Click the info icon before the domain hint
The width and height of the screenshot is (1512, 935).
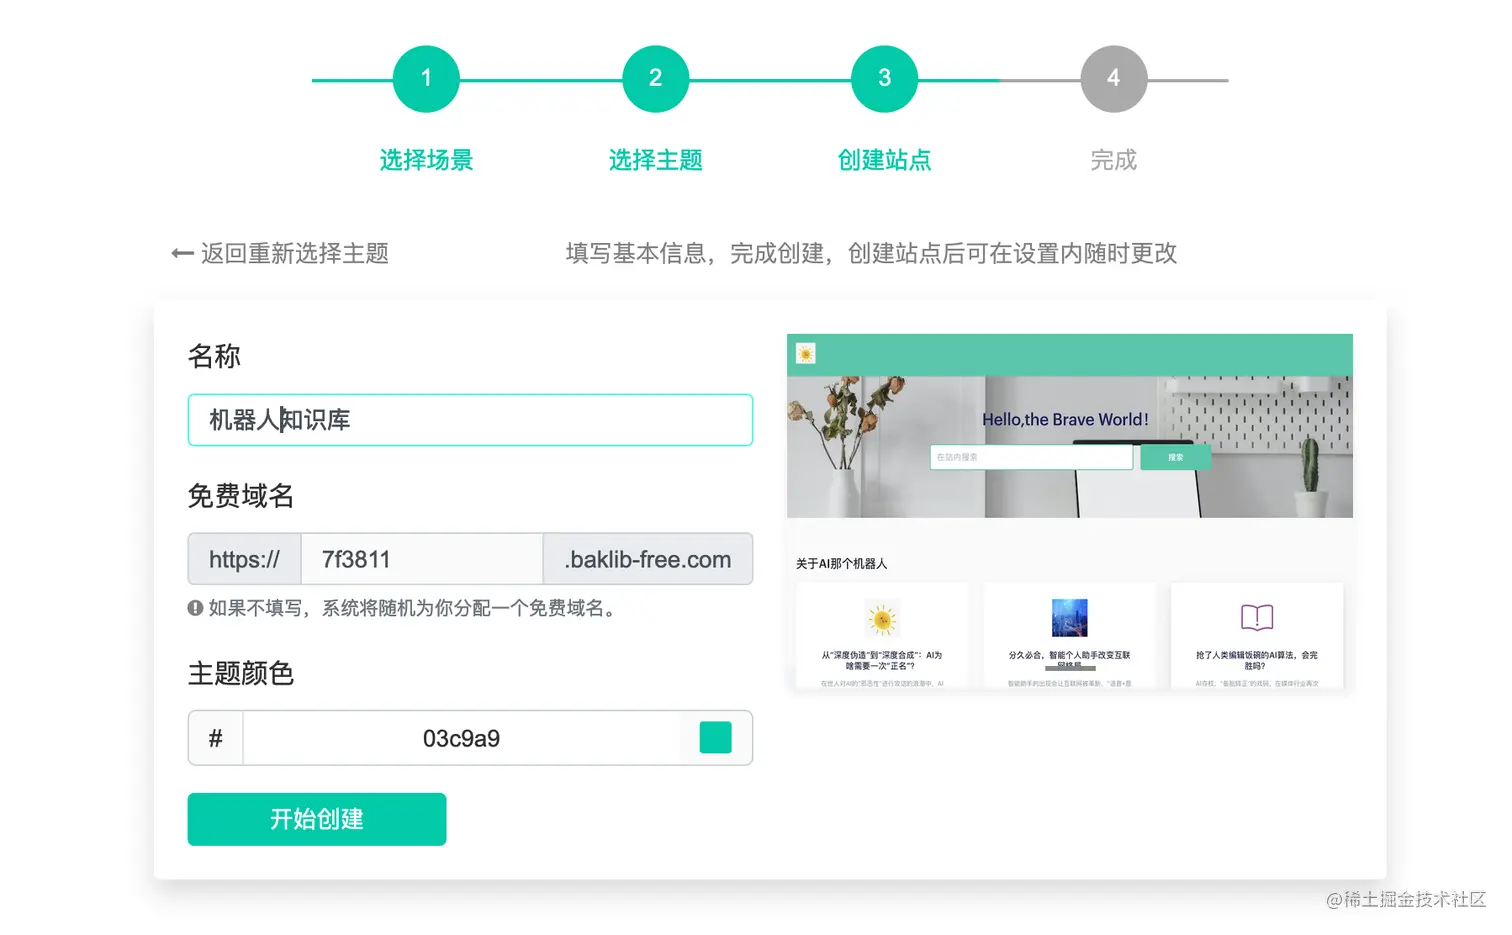195,608
